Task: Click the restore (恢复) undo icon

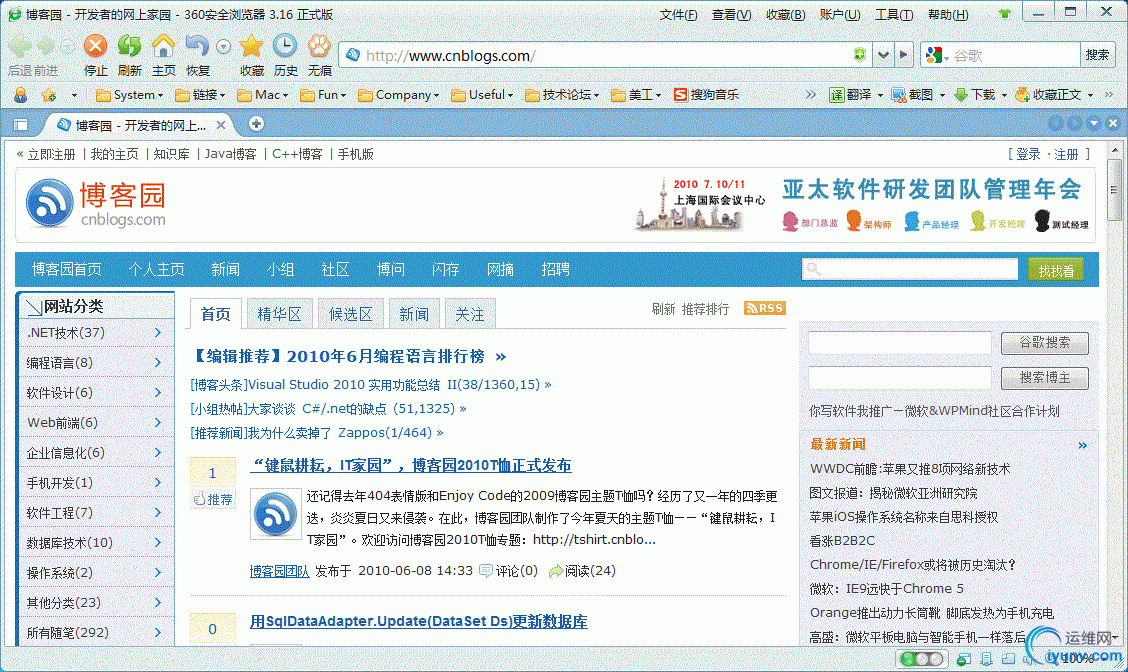Action: 196,46
